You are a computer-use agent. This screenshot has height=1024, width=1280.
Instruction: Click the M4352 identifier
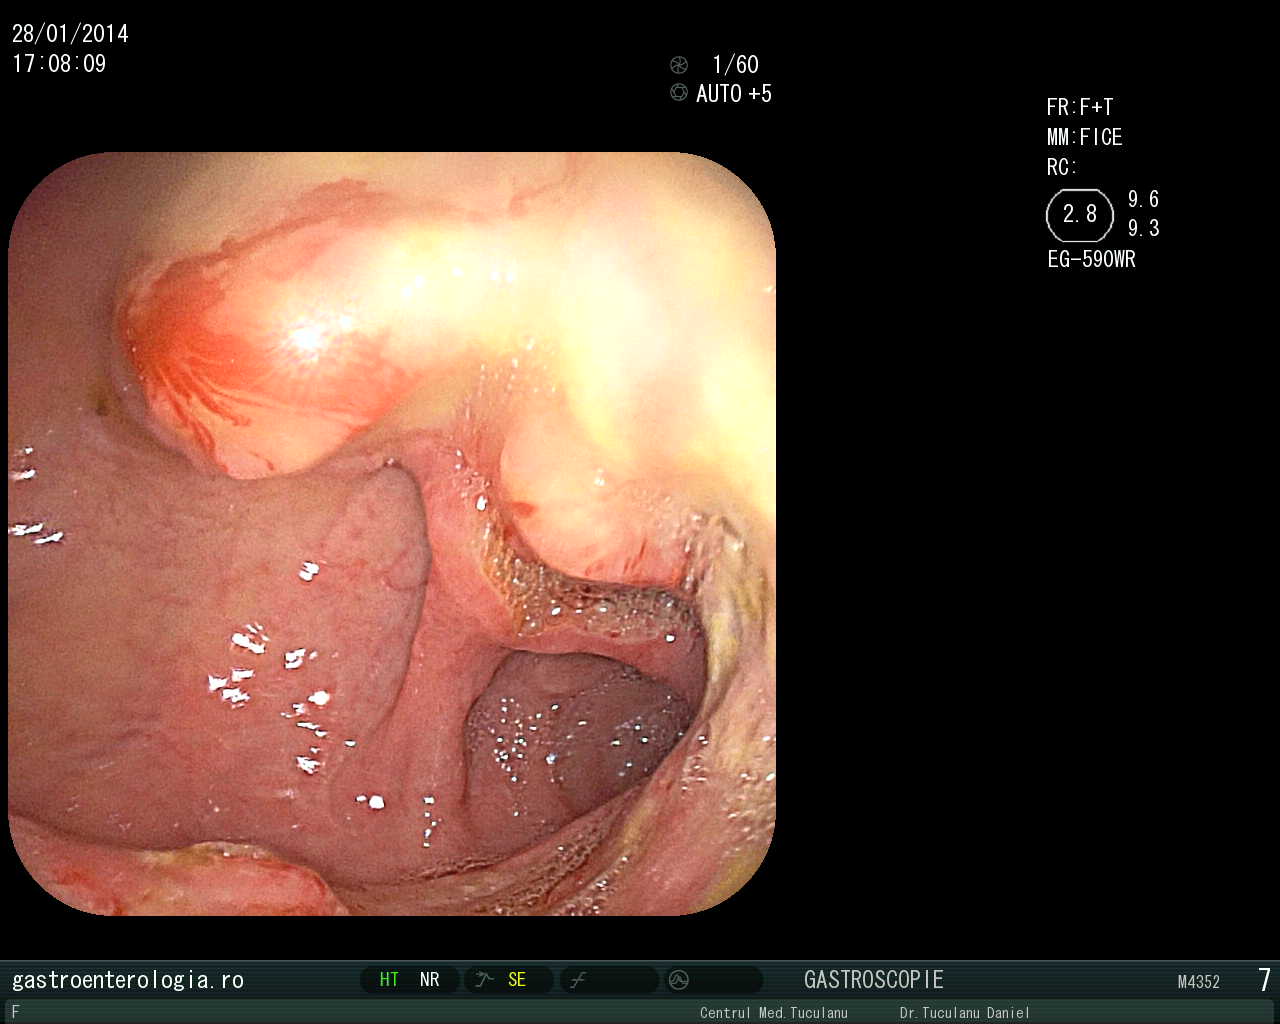point(1199,983)
